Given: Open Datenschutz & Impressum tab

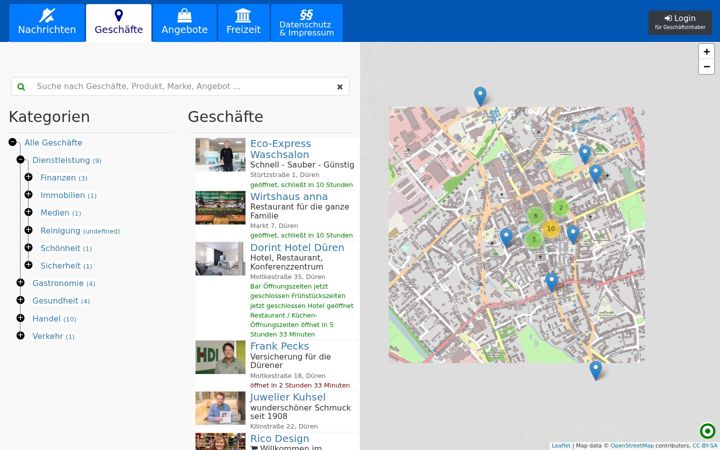Looking at the screenshot, I should [x=306, y=23].
